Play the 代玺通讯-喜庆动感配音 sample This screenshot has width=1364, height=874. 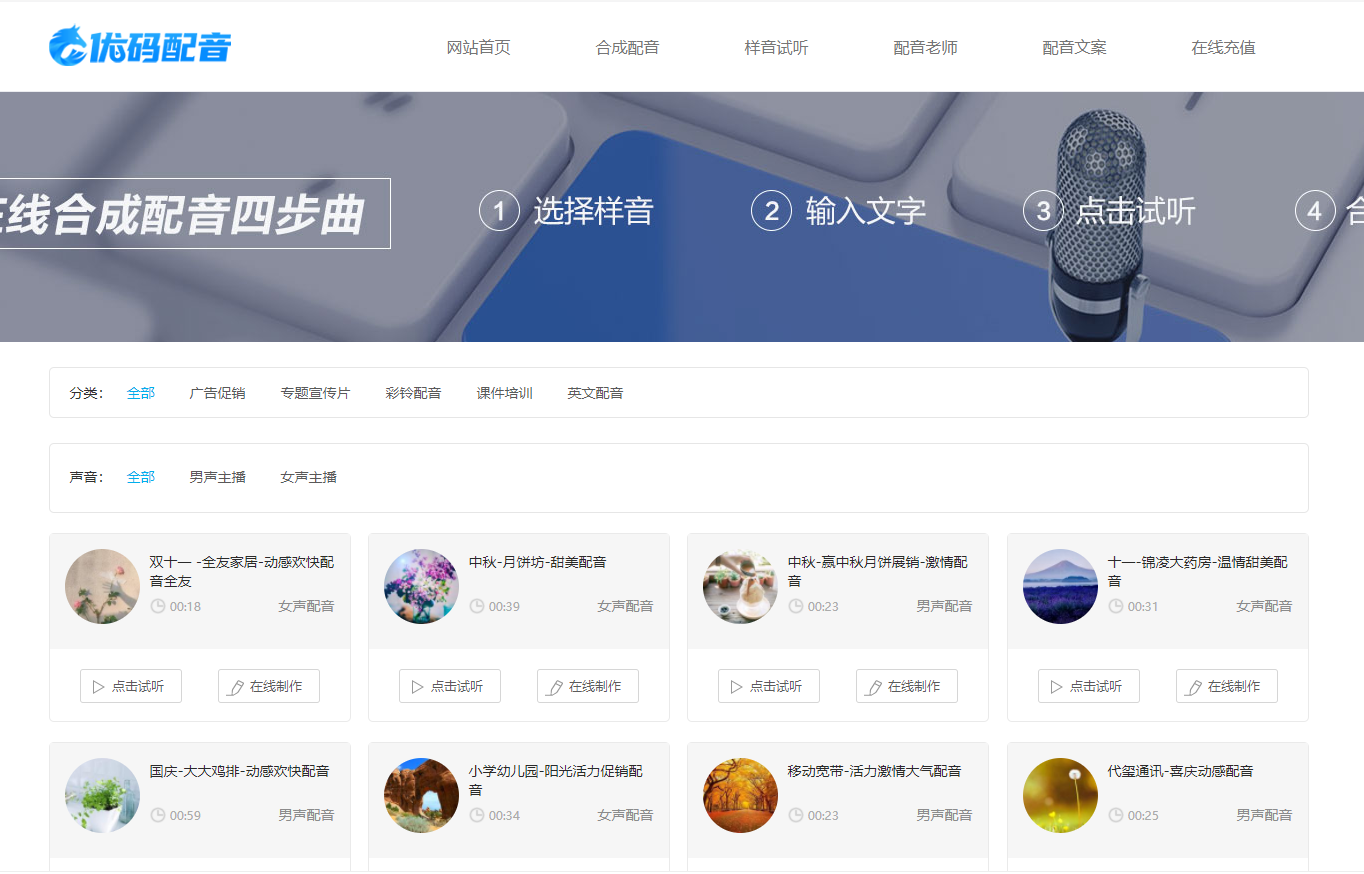click(x=1088, y=870)
